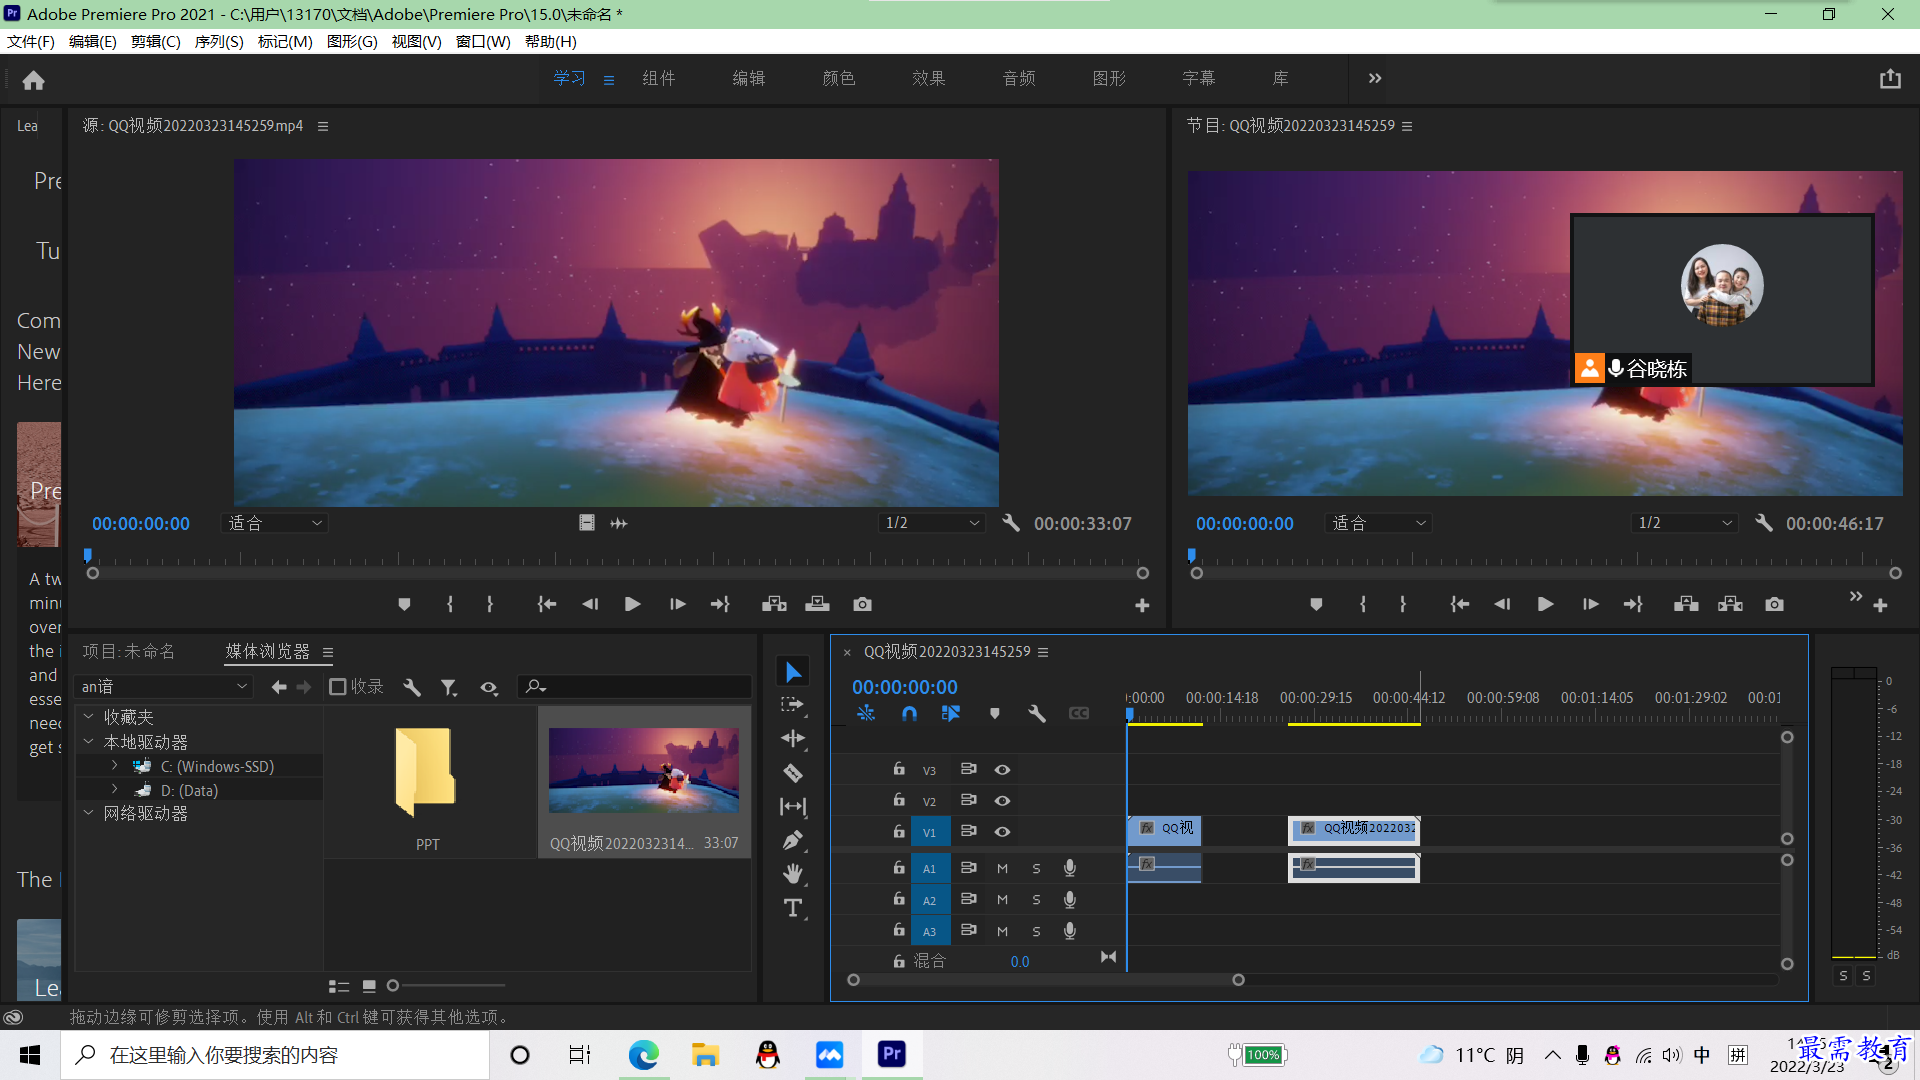Click the media browser search field

point(636,686)
